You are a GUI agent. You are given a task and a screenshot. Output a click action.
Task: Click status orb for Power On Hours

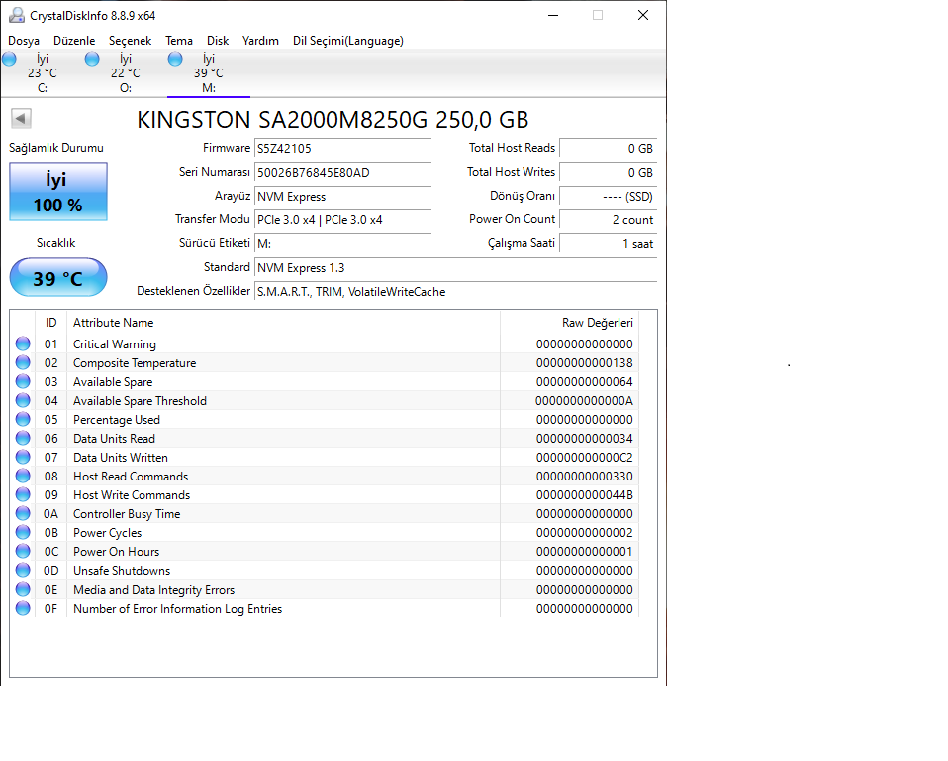[23, 551]
